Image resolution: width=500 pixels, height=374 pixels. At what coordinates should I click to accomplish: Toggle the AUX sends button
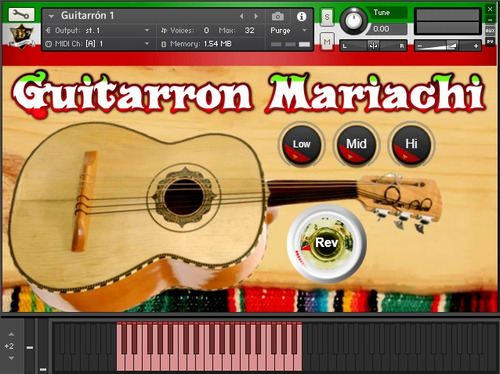(x=490, y=31)
